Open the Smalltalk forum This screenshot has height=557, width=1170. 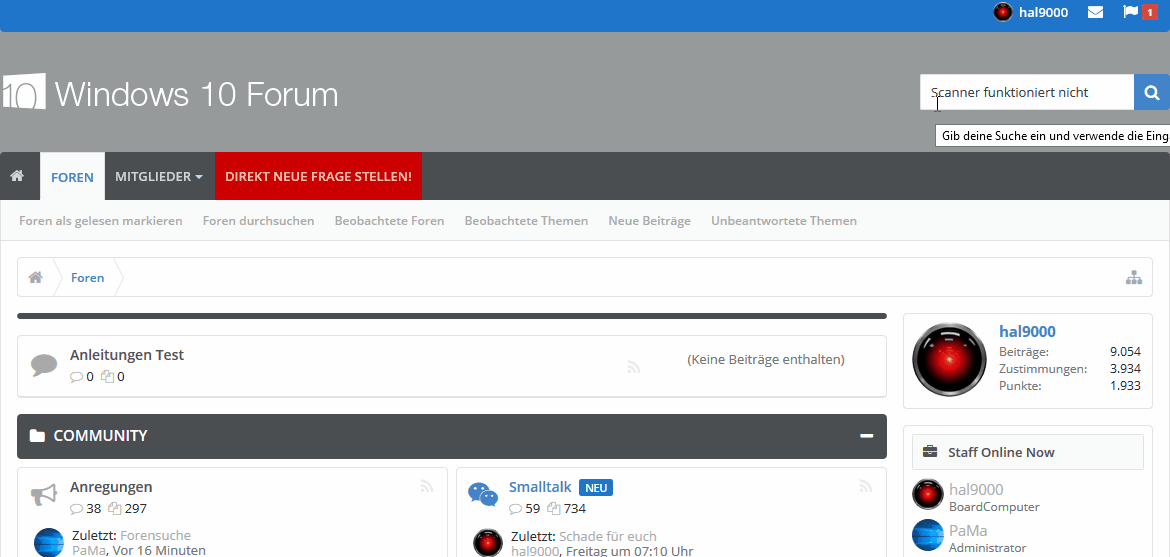coord(540,487)
